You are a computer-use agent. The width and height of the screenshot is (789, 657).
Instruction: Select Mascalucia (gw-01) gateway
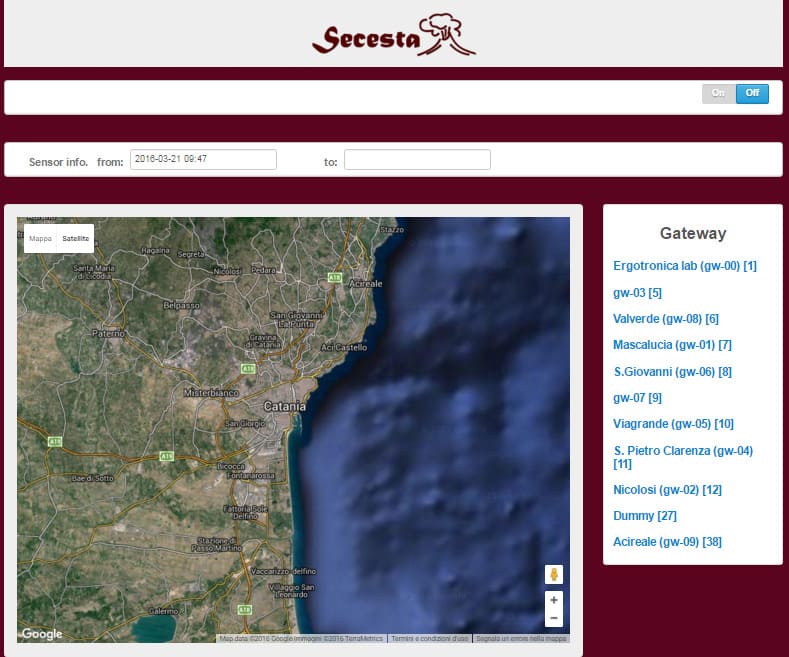tap(672, 345)
